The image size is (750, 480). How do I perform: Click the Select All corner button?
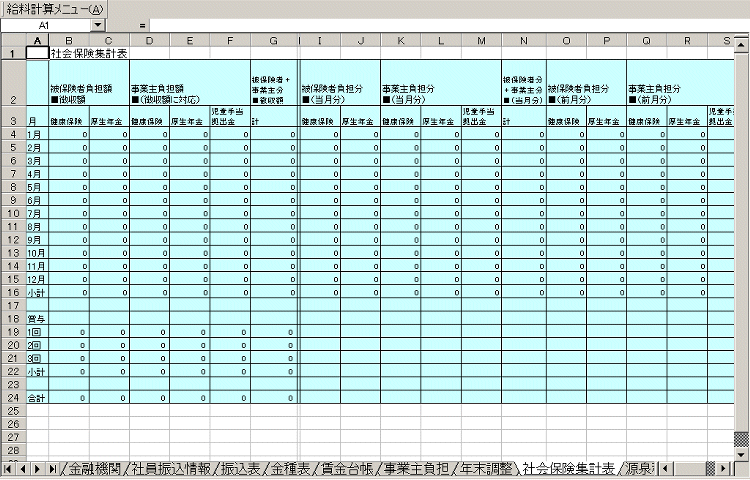pyautogui.click(x=12, y=40)
